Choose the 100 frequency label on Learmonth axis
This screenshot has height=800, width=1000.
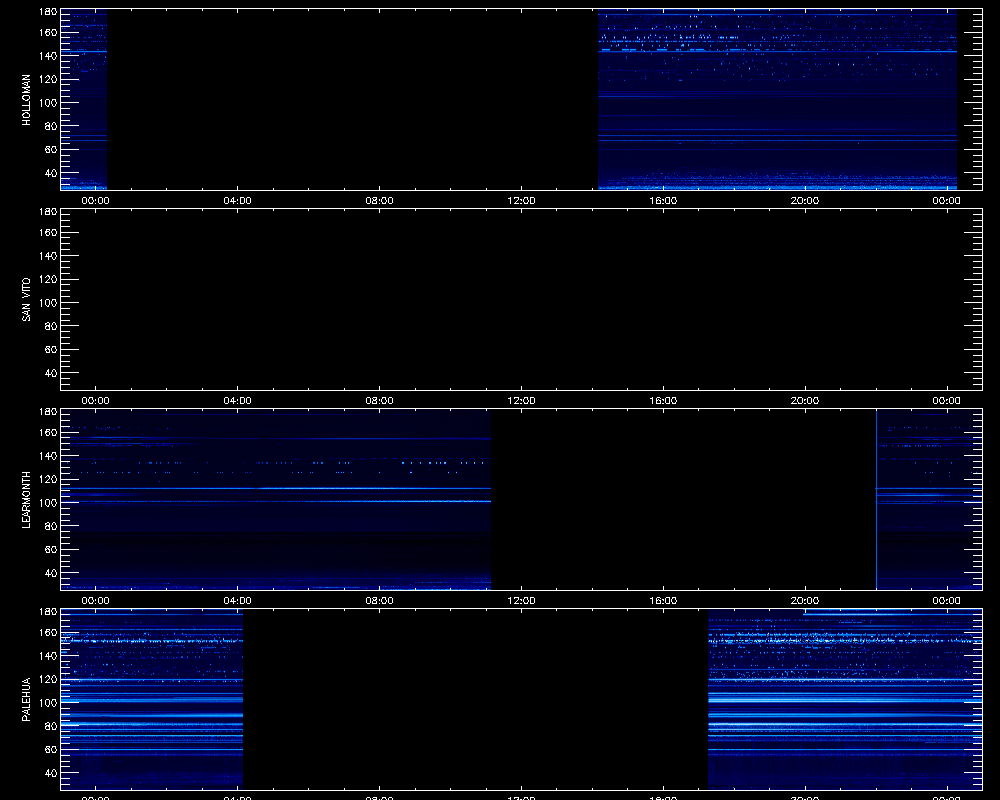point(48,503)
